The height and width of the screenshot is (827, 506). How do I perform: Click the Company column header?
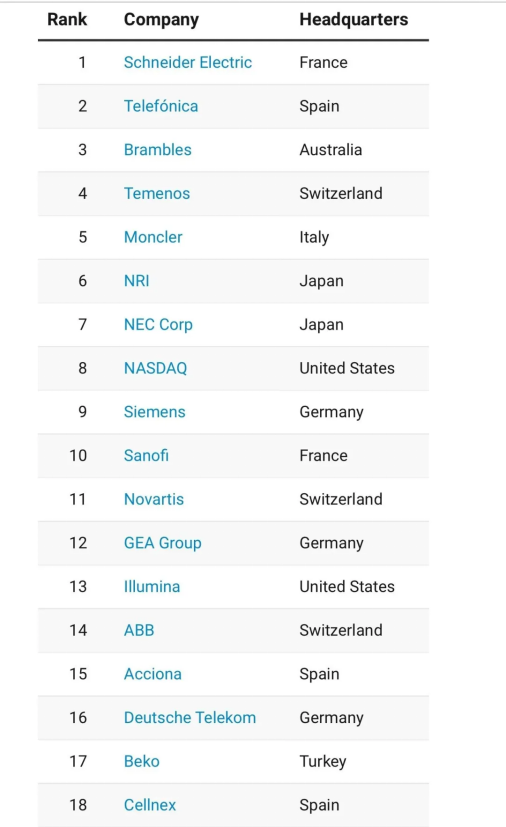click(x=161, y=20)
